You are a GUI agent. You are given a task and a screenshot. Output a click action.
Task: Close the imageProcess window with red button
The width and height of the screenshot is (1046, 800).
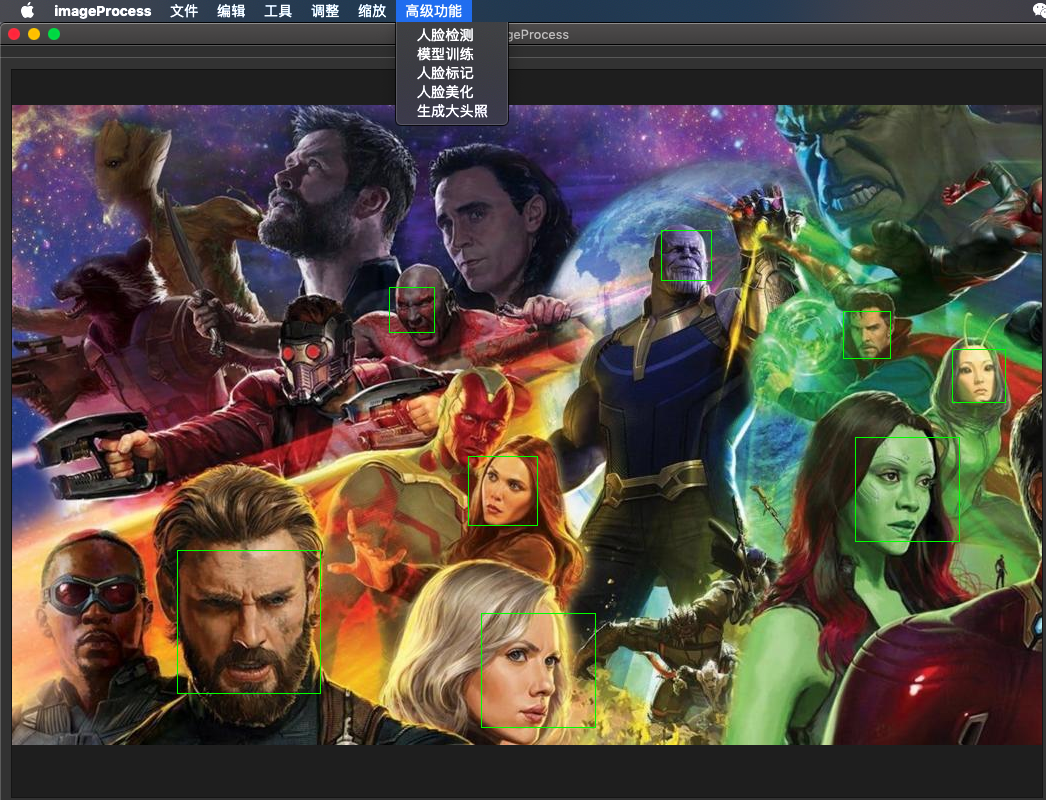coord(14,34)
